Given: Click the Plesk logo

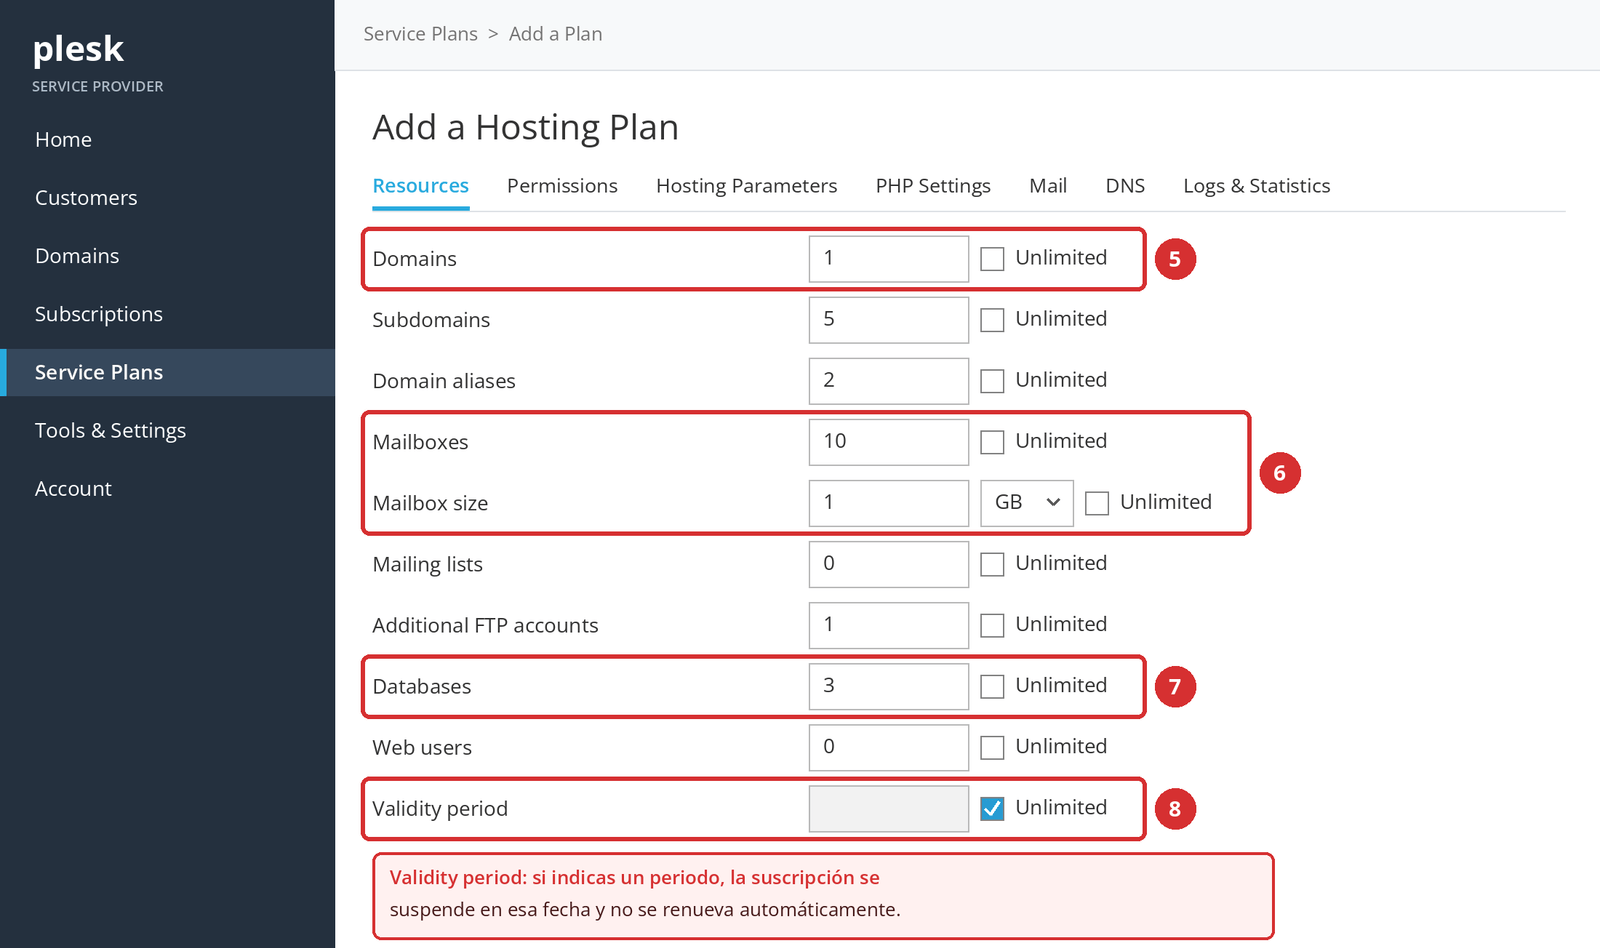Looking at the screenshot, I should pyautogui.click(x=78, y=49).
